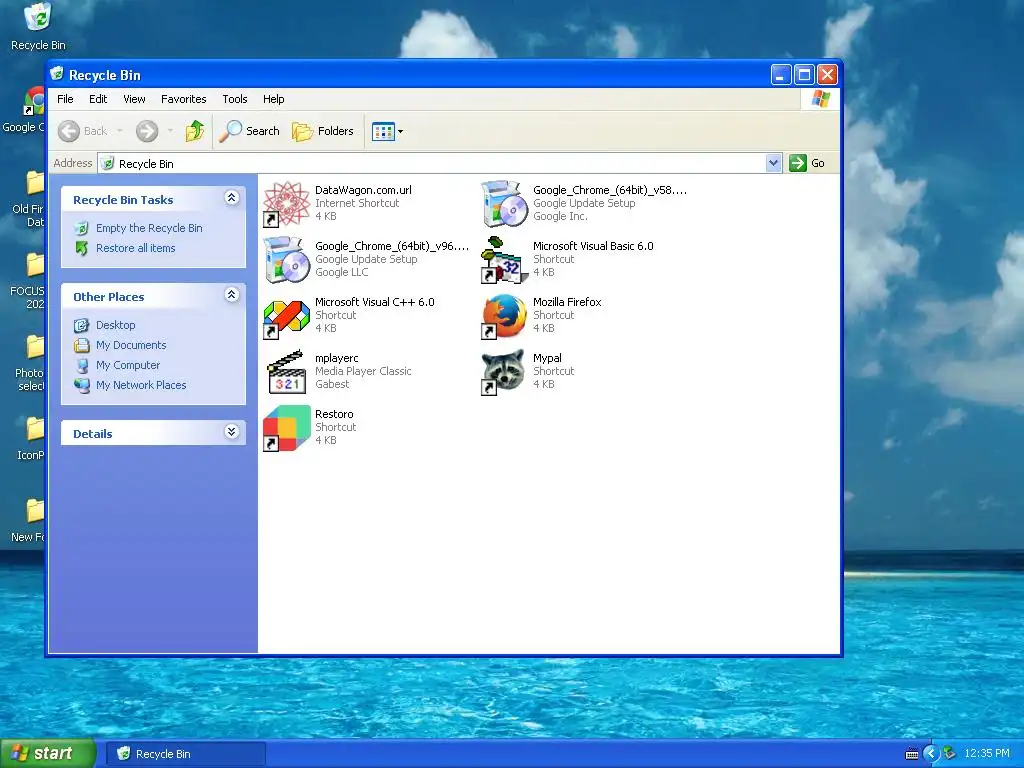Click the keyboard tray icon

[912, 754]
